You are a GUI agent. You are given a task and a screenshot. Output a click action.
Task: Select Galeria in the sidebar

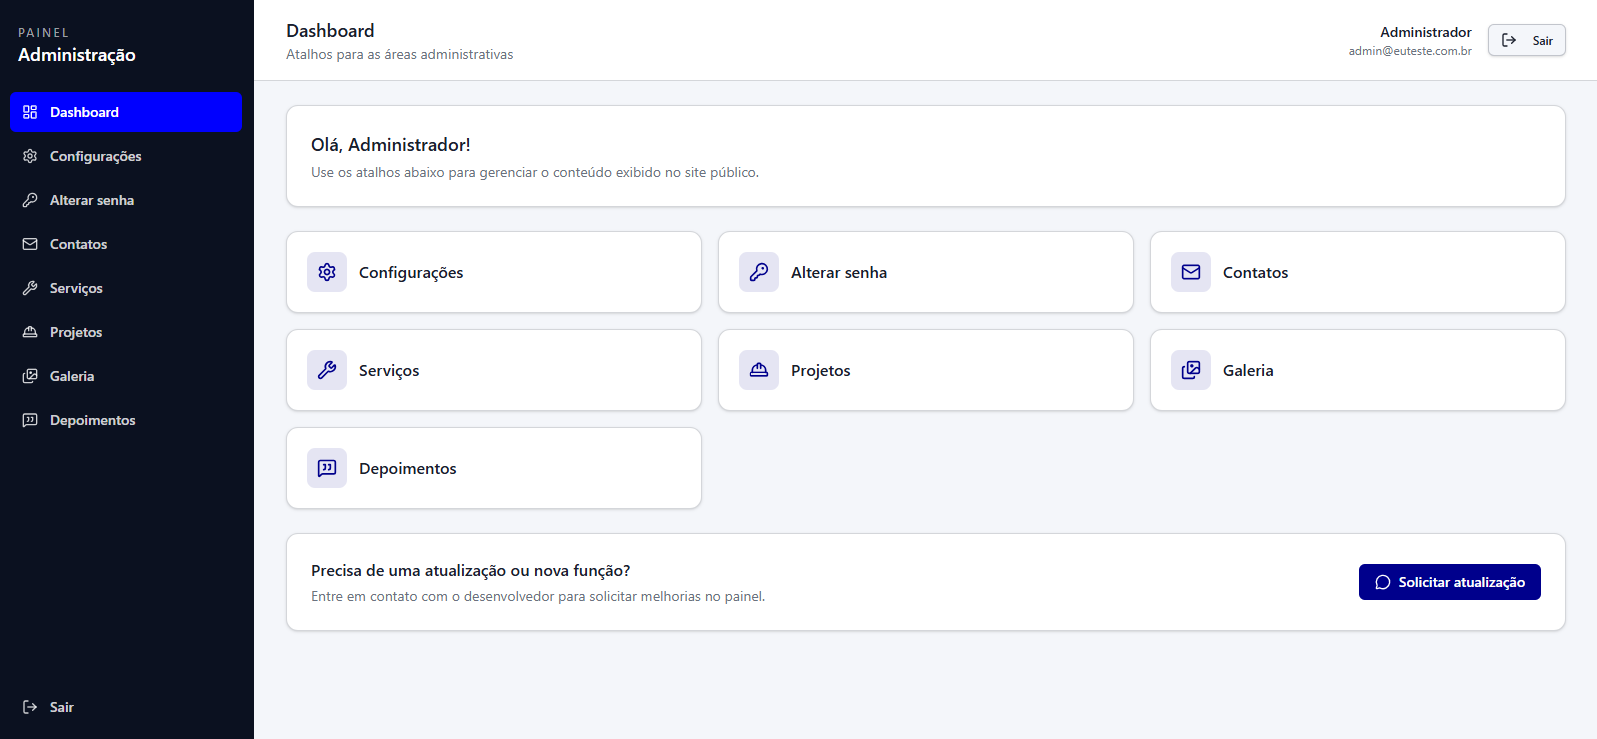(126, 376)
